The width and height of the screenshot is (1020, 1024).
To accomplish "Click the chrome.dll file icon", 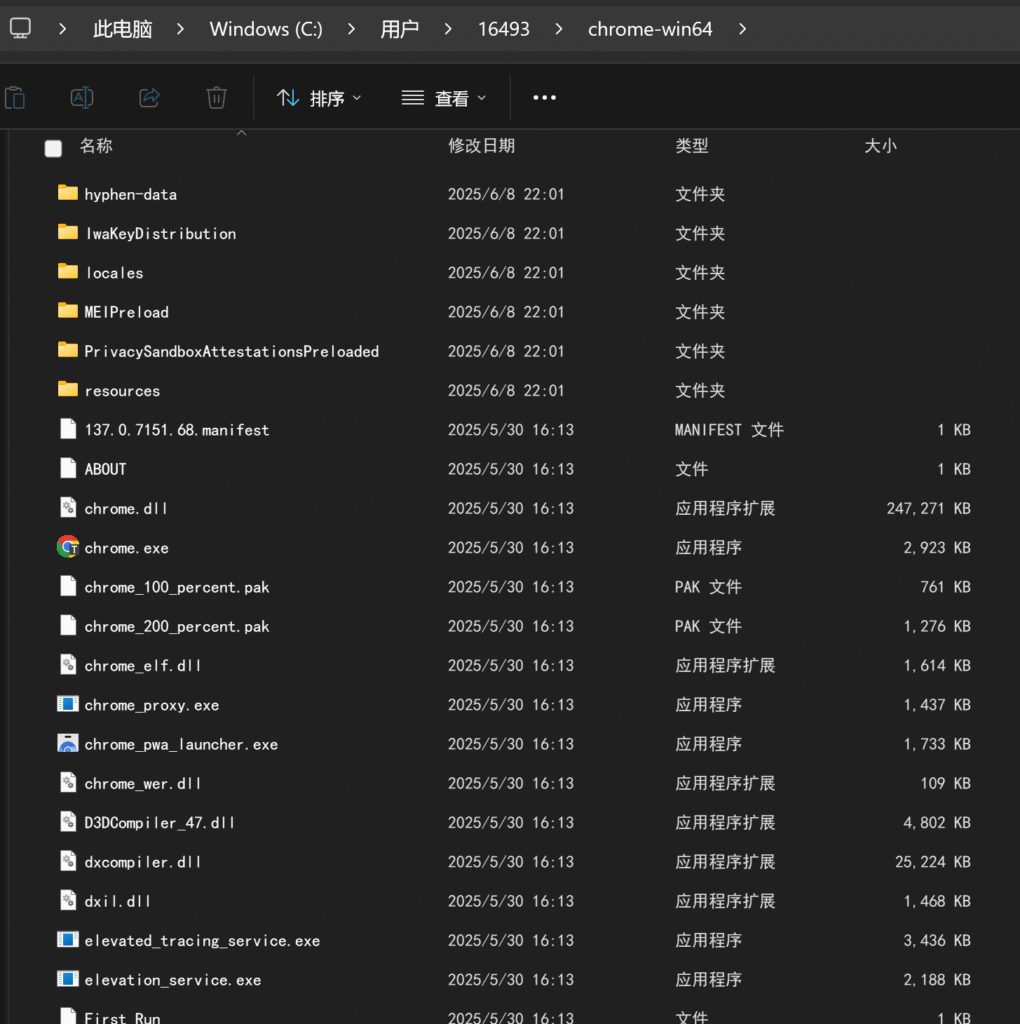I will click(68, 507).
